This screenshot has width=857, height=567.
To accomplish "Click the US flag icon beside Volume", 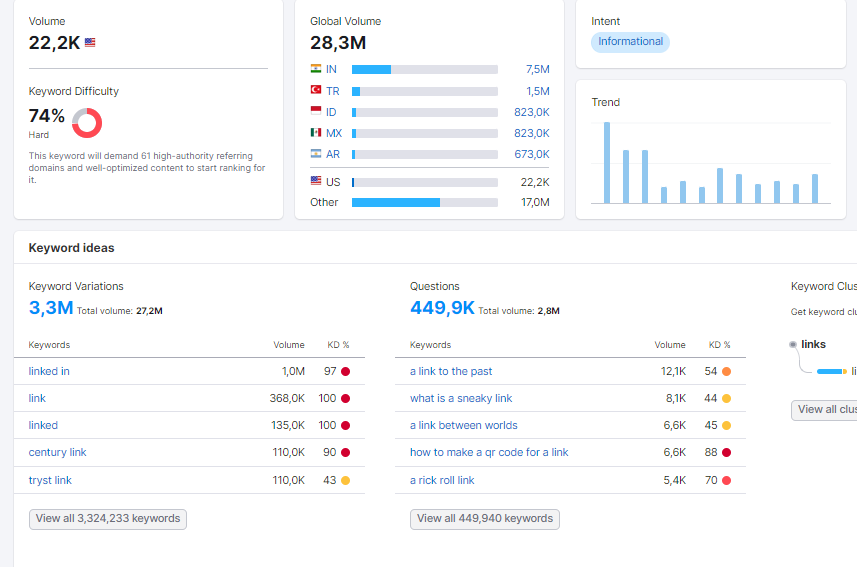I will (x=90, y=43).
